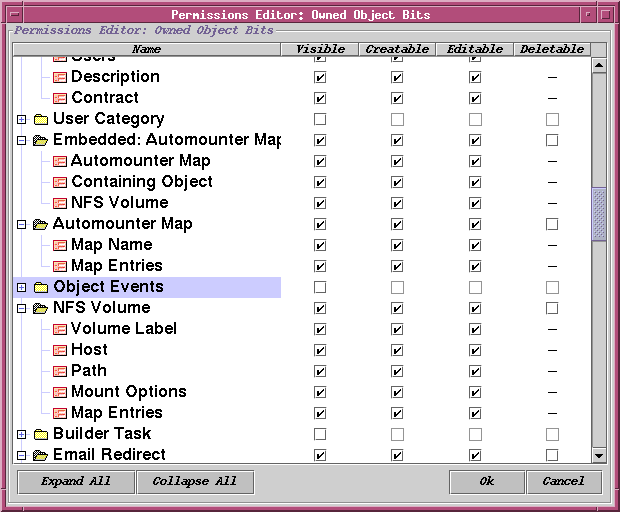Enable Deletable checkbox for Email Redirect

[x=552, y=455]
